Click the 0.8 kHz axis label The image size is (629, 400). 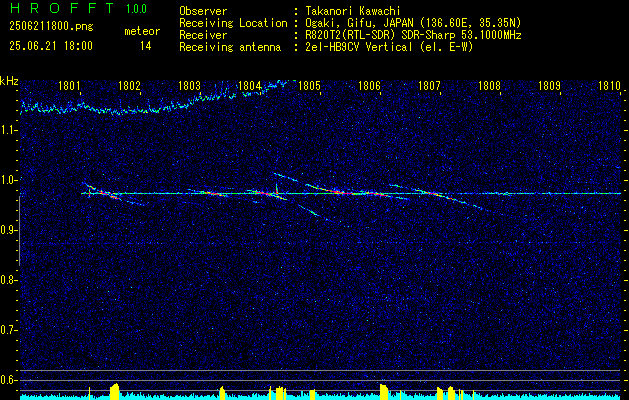click(8, 280)
